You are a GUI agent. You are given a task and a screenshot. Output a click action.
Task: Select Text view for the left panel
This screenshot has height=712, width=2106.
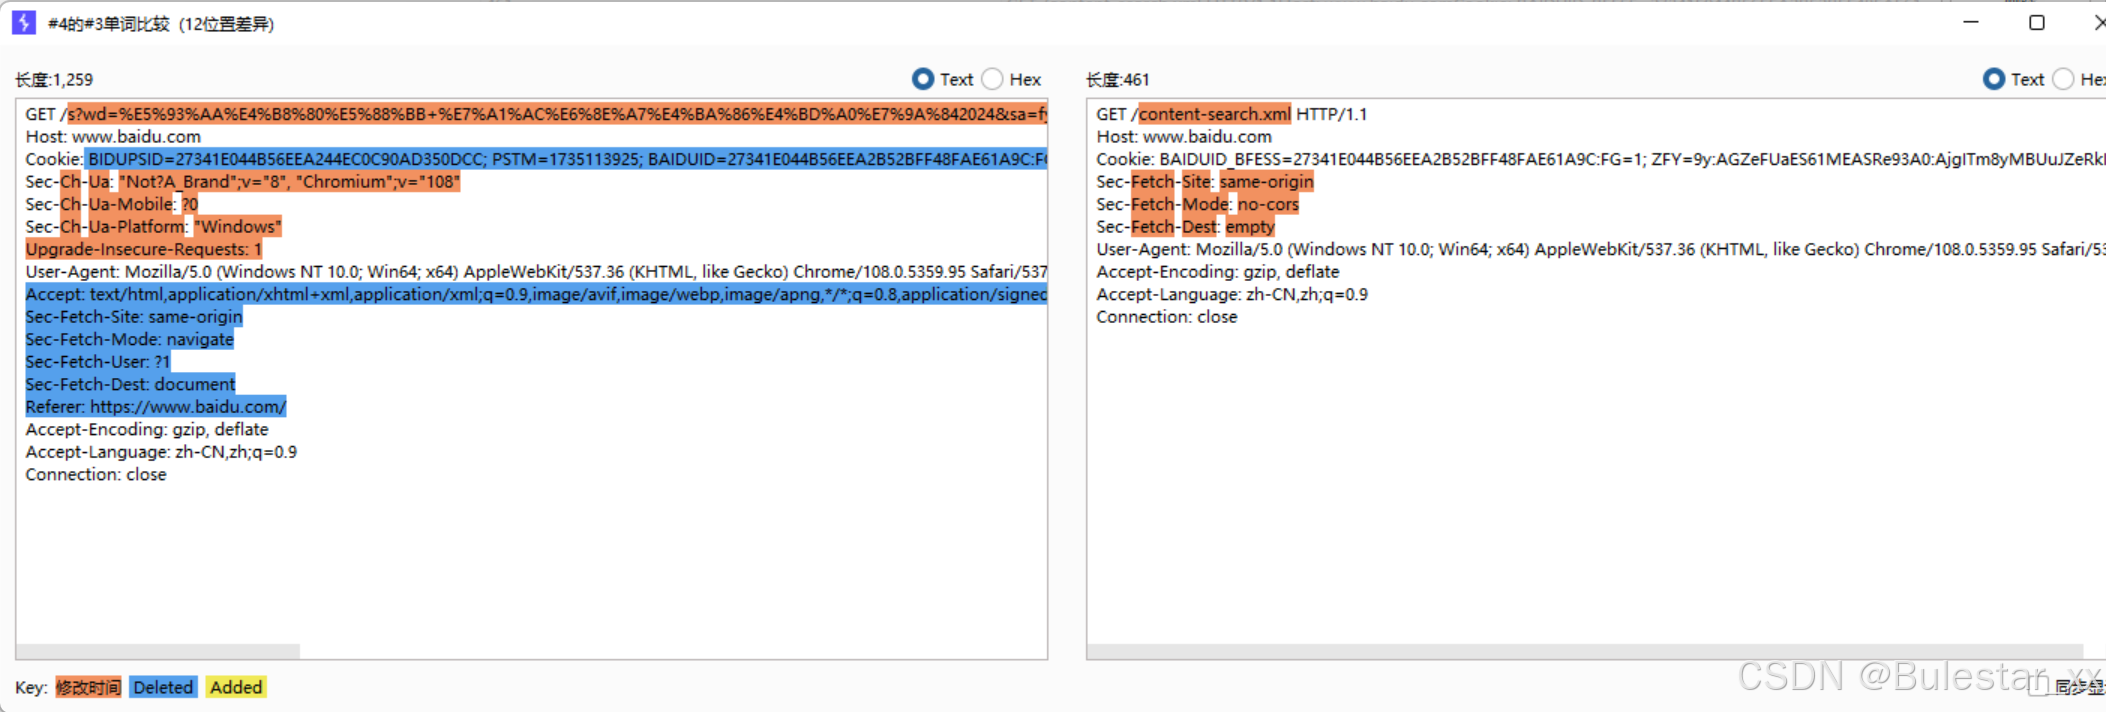pyautogui.click(x=923, y=79)
